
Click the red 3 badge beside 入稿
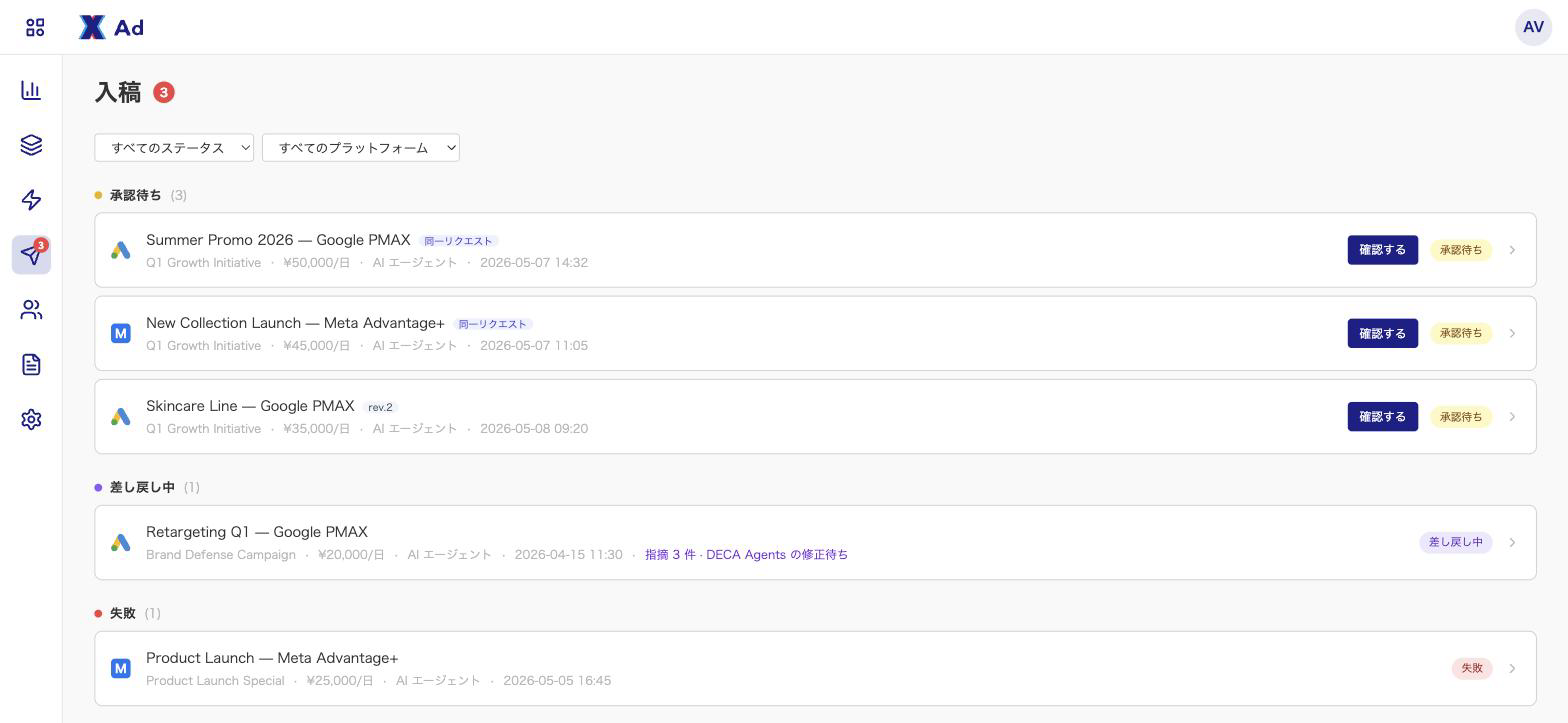click(x=164, y=92)
